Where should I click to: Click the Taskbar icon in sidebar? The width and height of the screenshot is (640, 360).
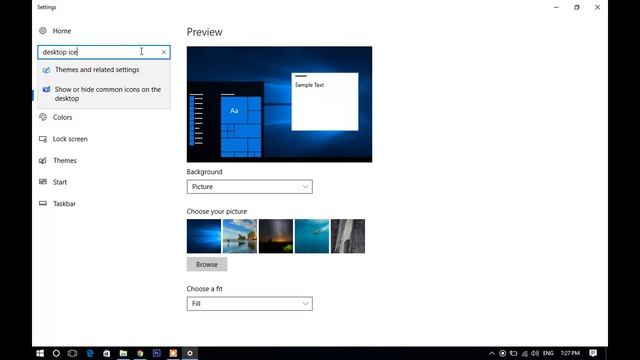pyautogui.click(x=43, y=203)
